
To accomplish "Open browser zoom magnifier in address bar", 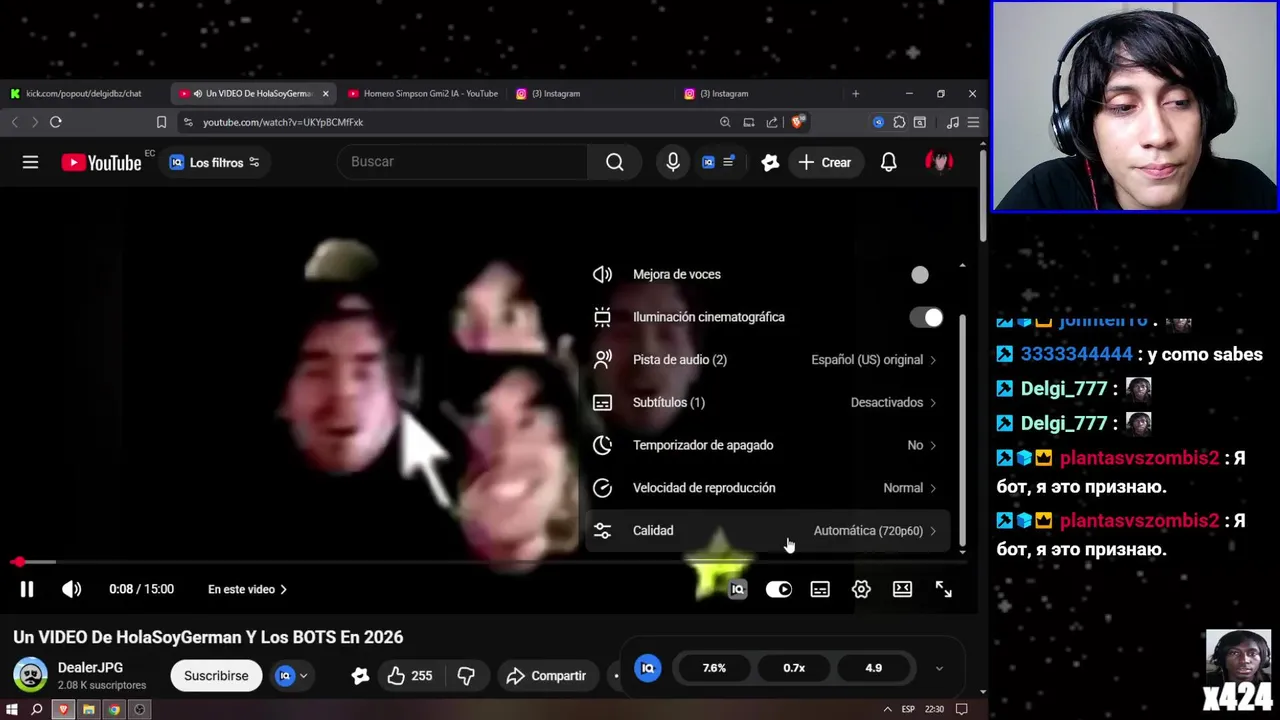I will [x=725, y=122].
